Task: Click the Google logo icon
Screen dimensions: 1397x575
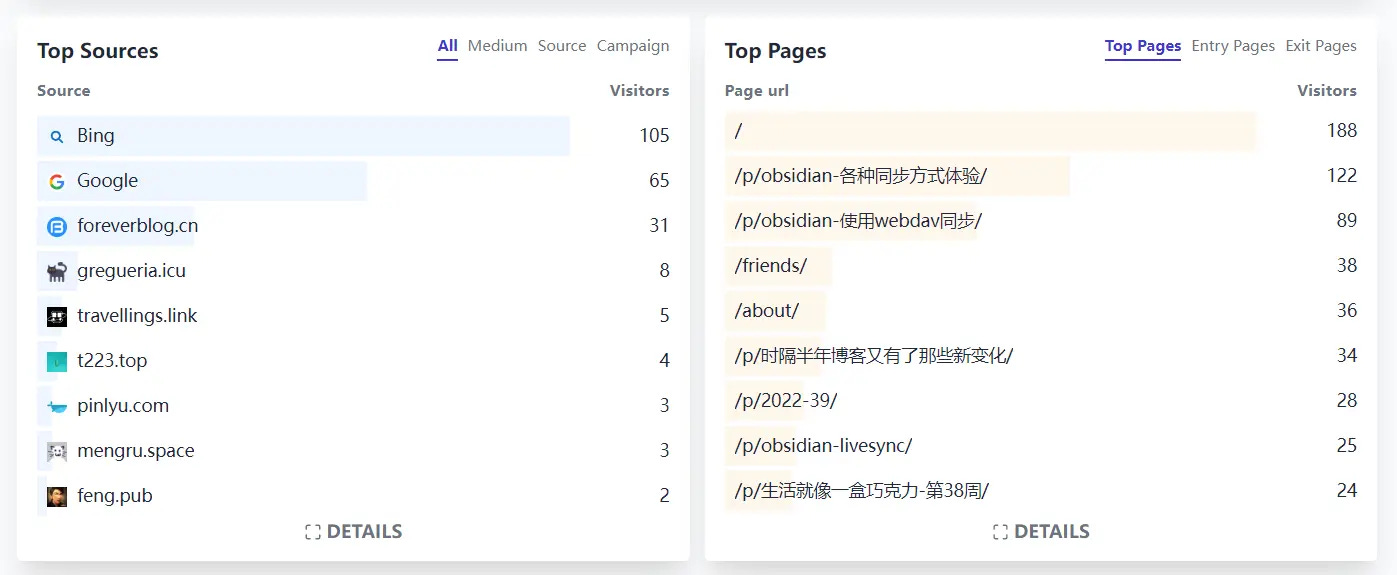Action: click(57, 181)
